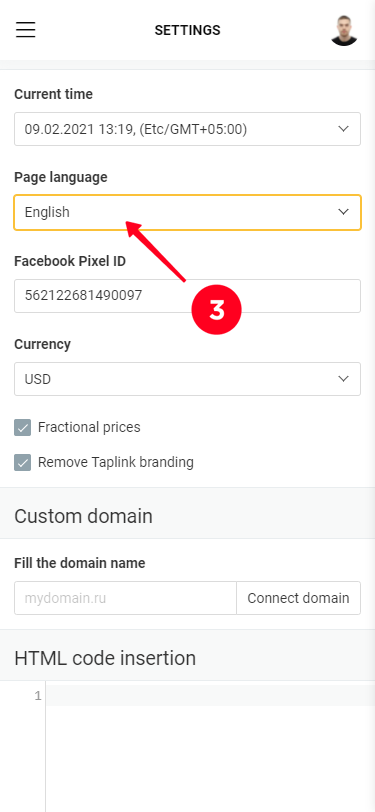This screenshot has height=812, width=375.
Task: Open the user profile avatar
Action: pyautogui.click(x=344, y=30)
